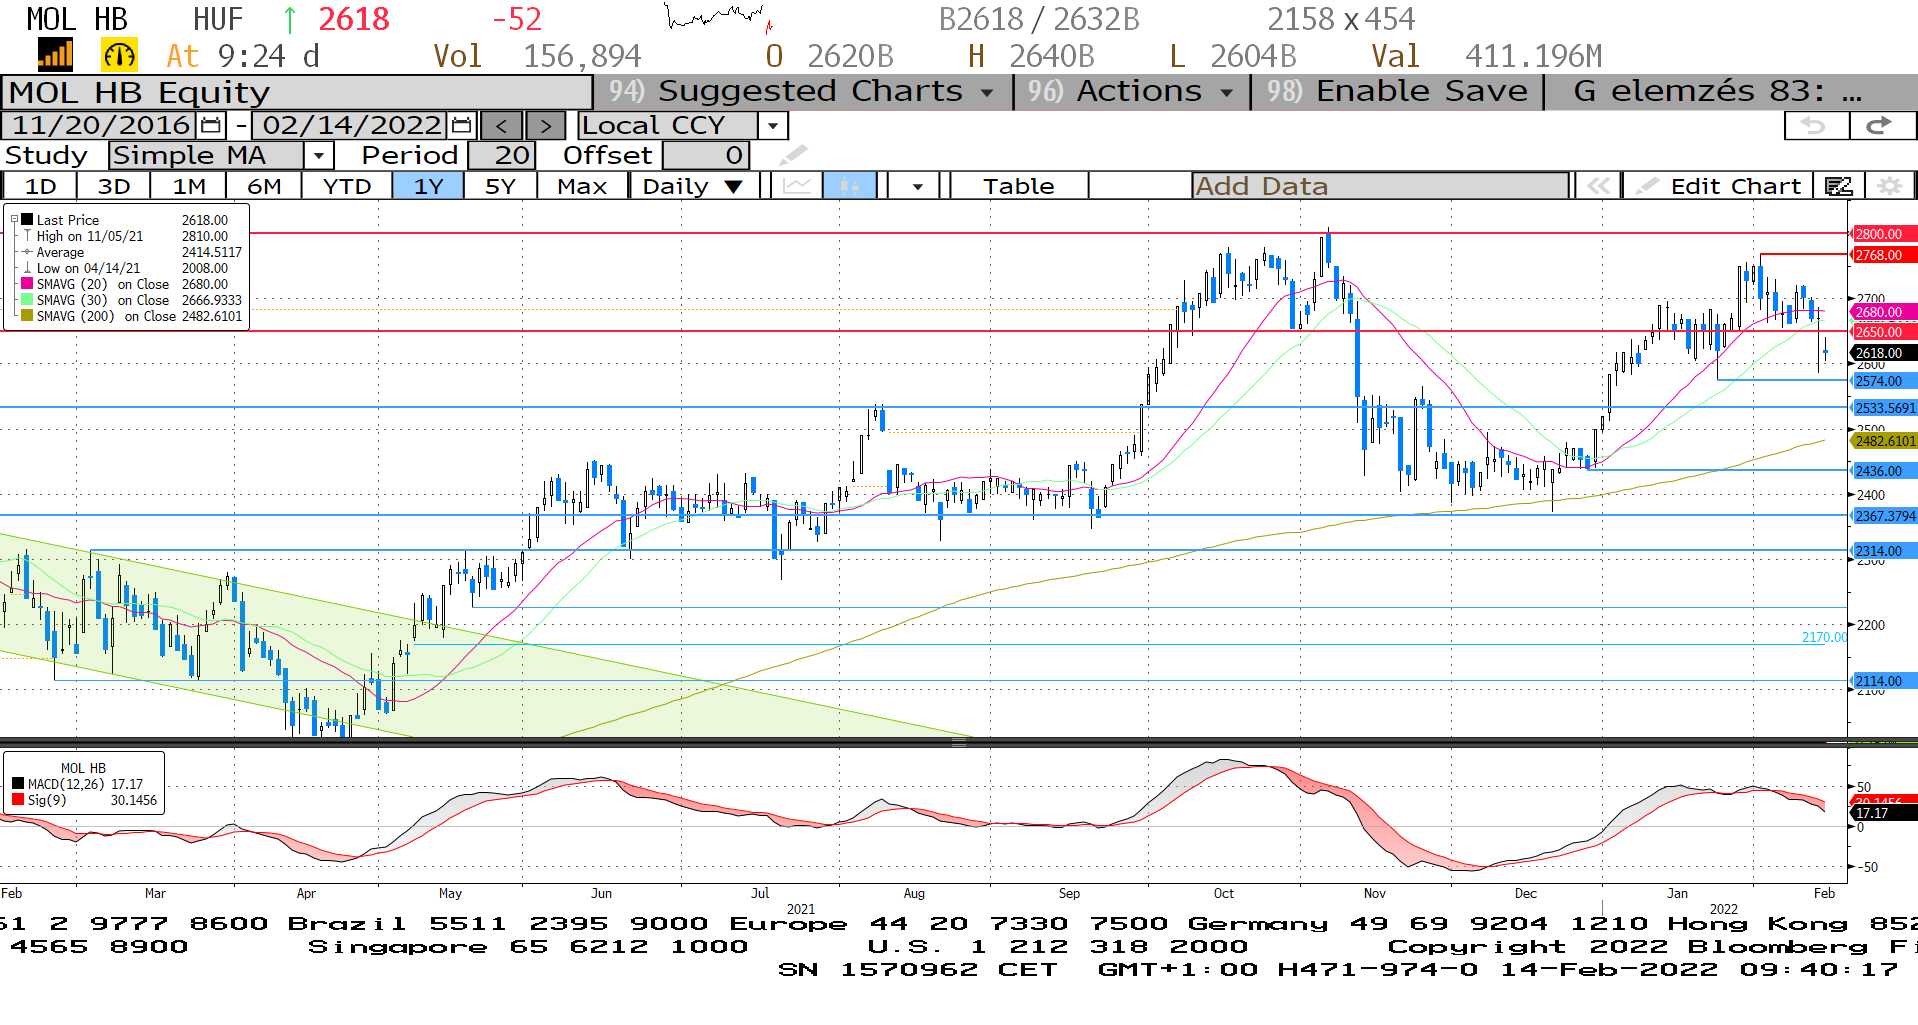
Task: Select the 3D range tab
Action: pos(114,186)
